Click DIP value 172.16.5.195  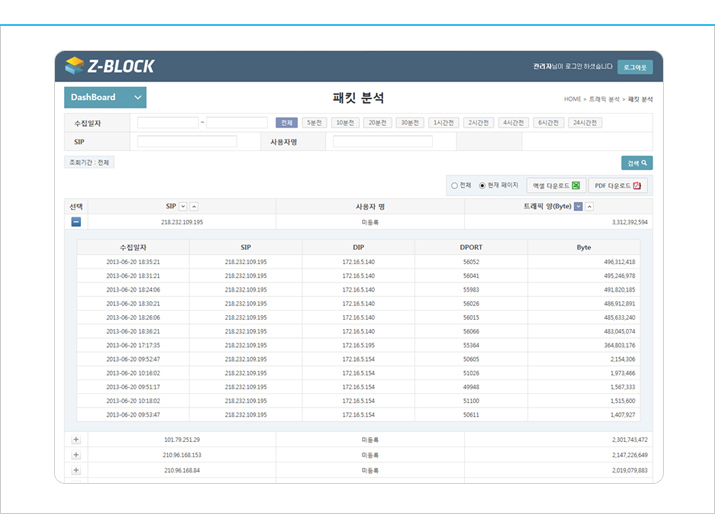pyautogui.click(x=358, y=345)
